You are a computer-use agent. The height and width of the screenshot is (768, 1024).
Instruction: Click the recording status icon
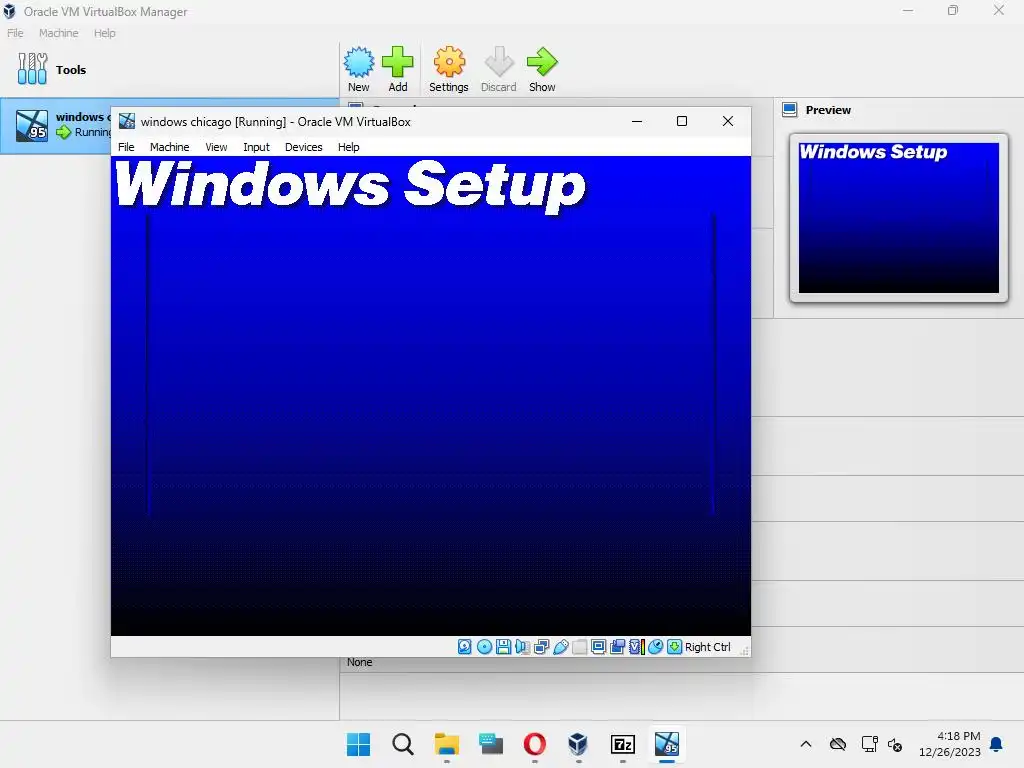coord(617,647)
